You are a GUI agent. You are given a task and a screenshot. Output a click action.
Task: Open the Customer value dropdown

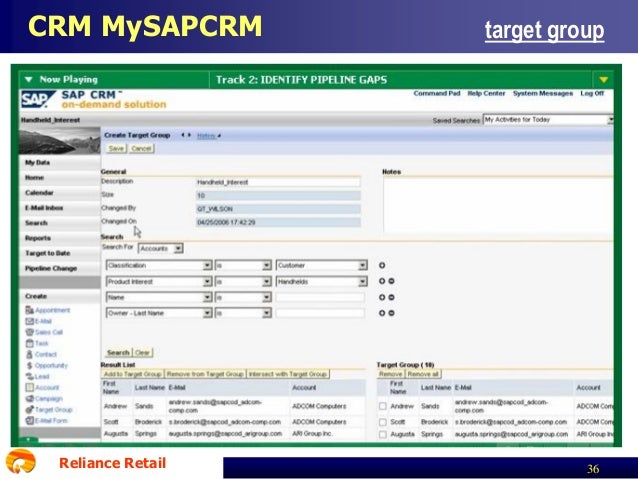pyautogui.click(x=362, y=266)
